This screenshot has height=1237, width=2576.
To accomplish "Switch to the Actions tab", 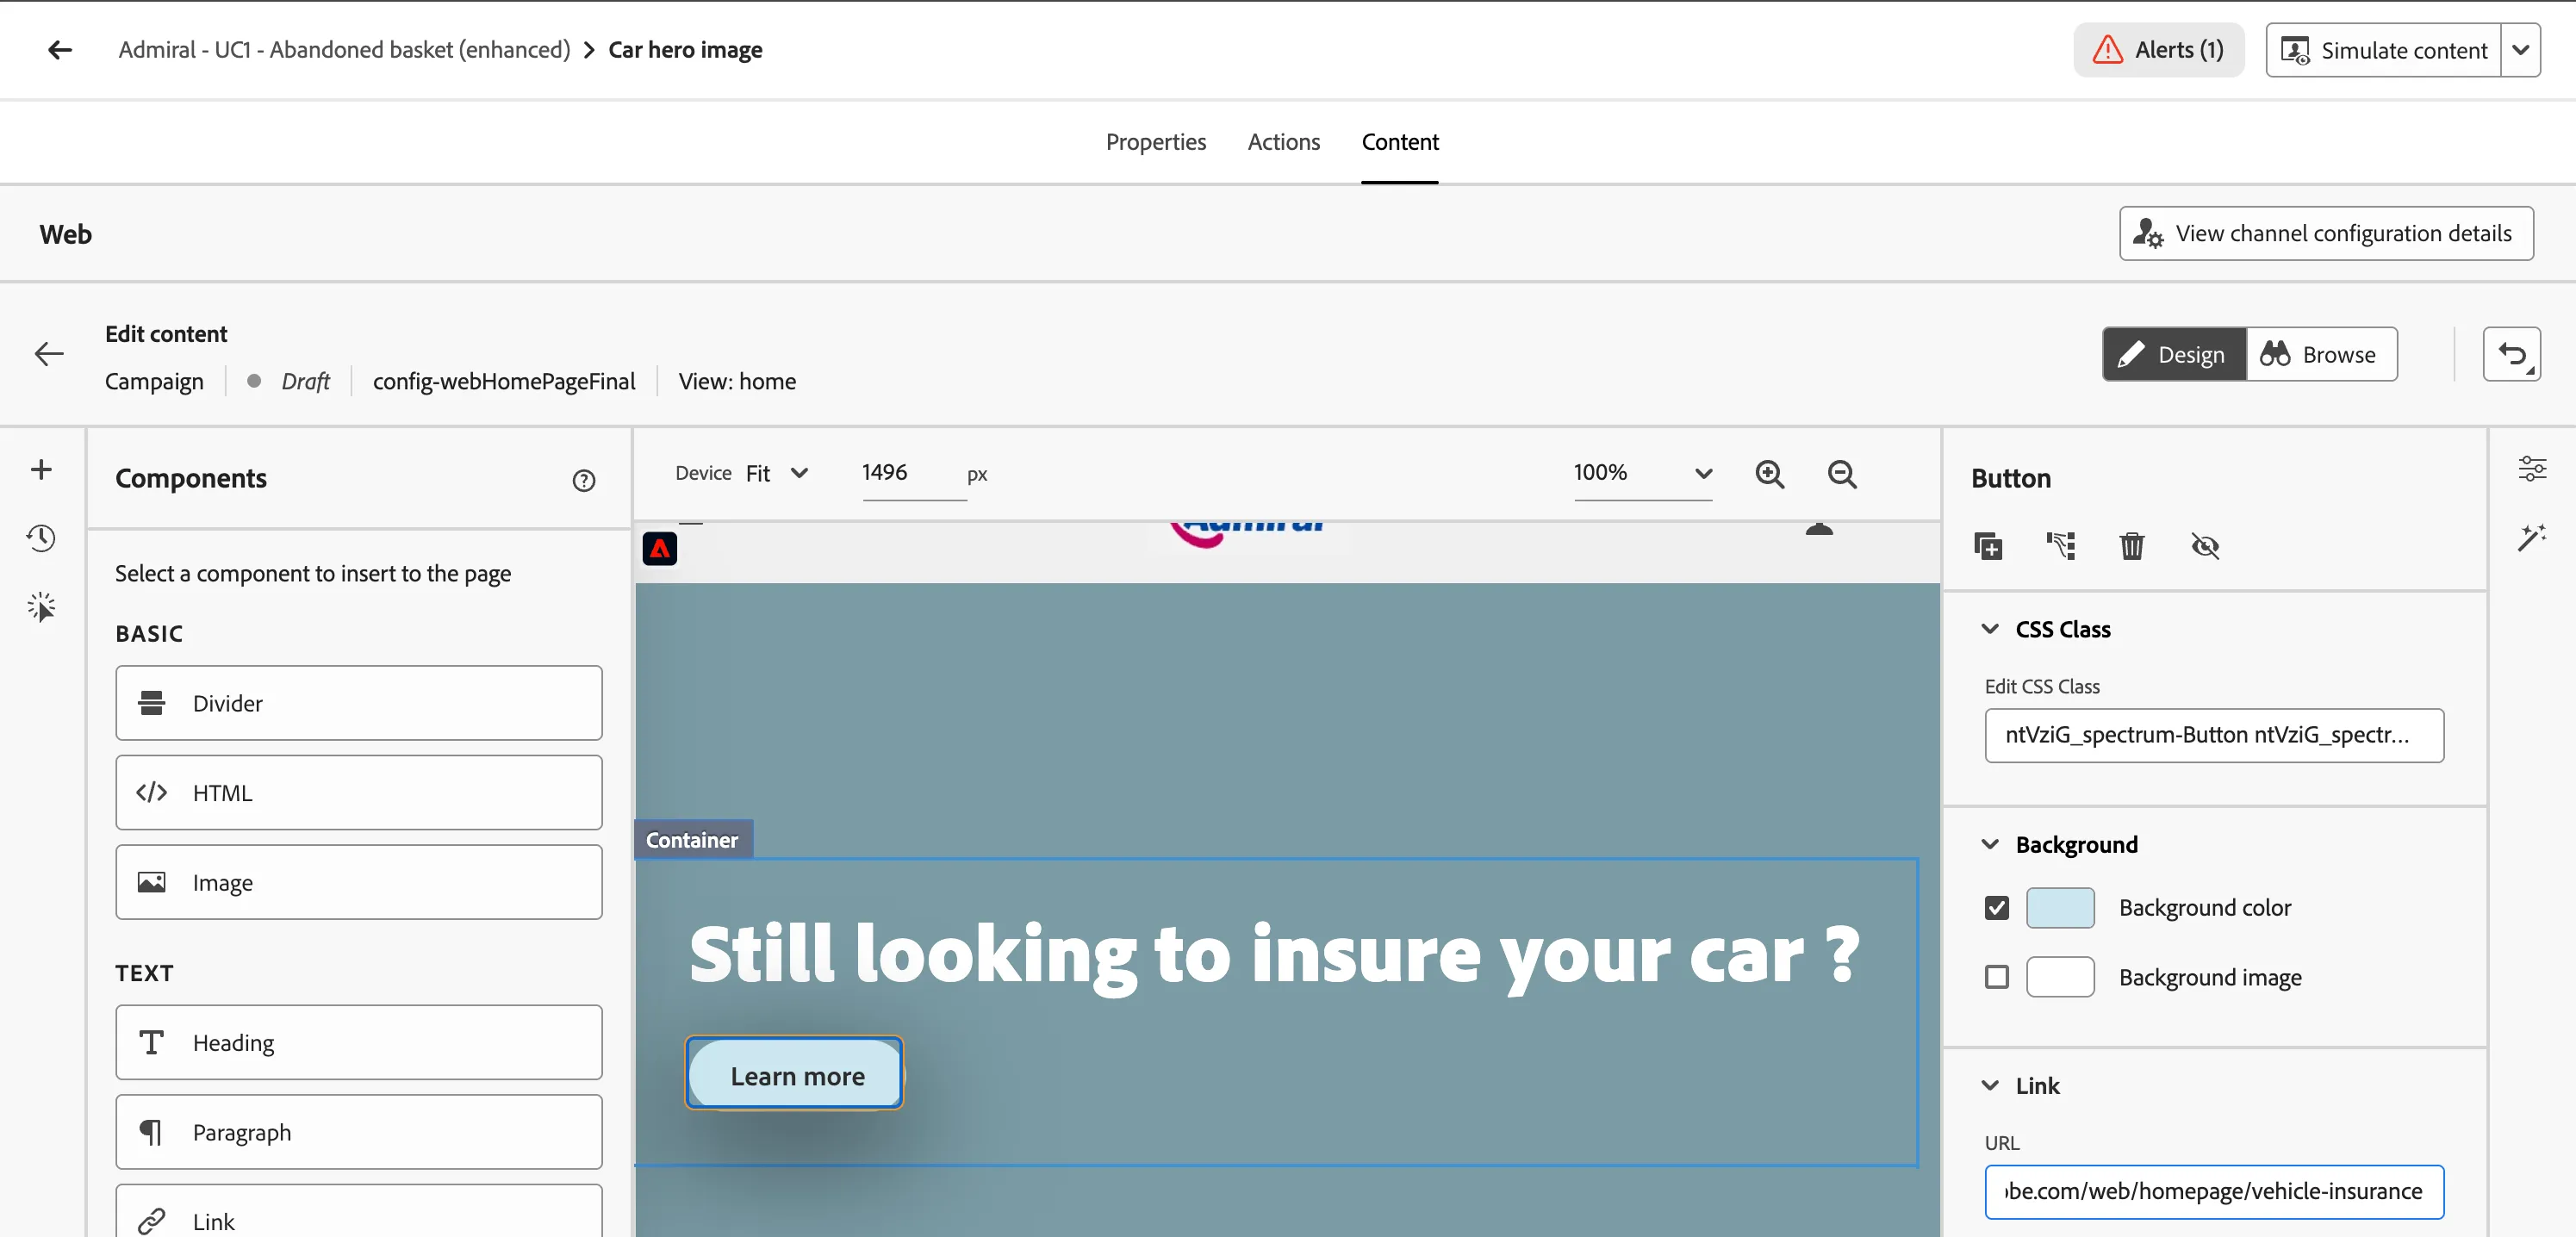I will [x=1284, y=142].
